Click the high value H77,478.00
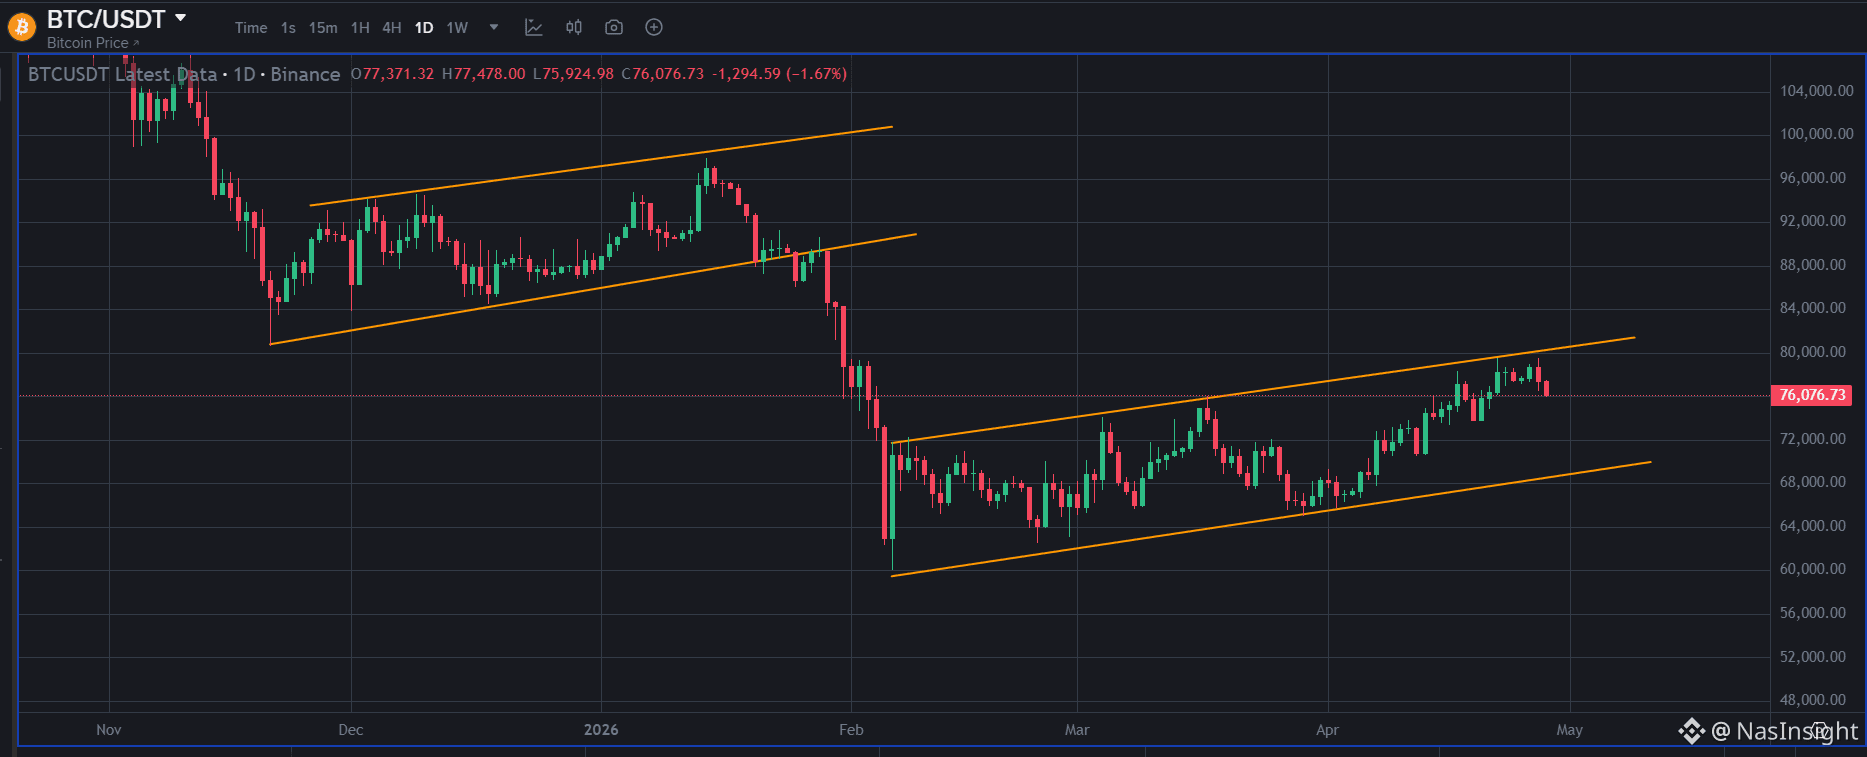1867x757 pixels. coord(484,74)
